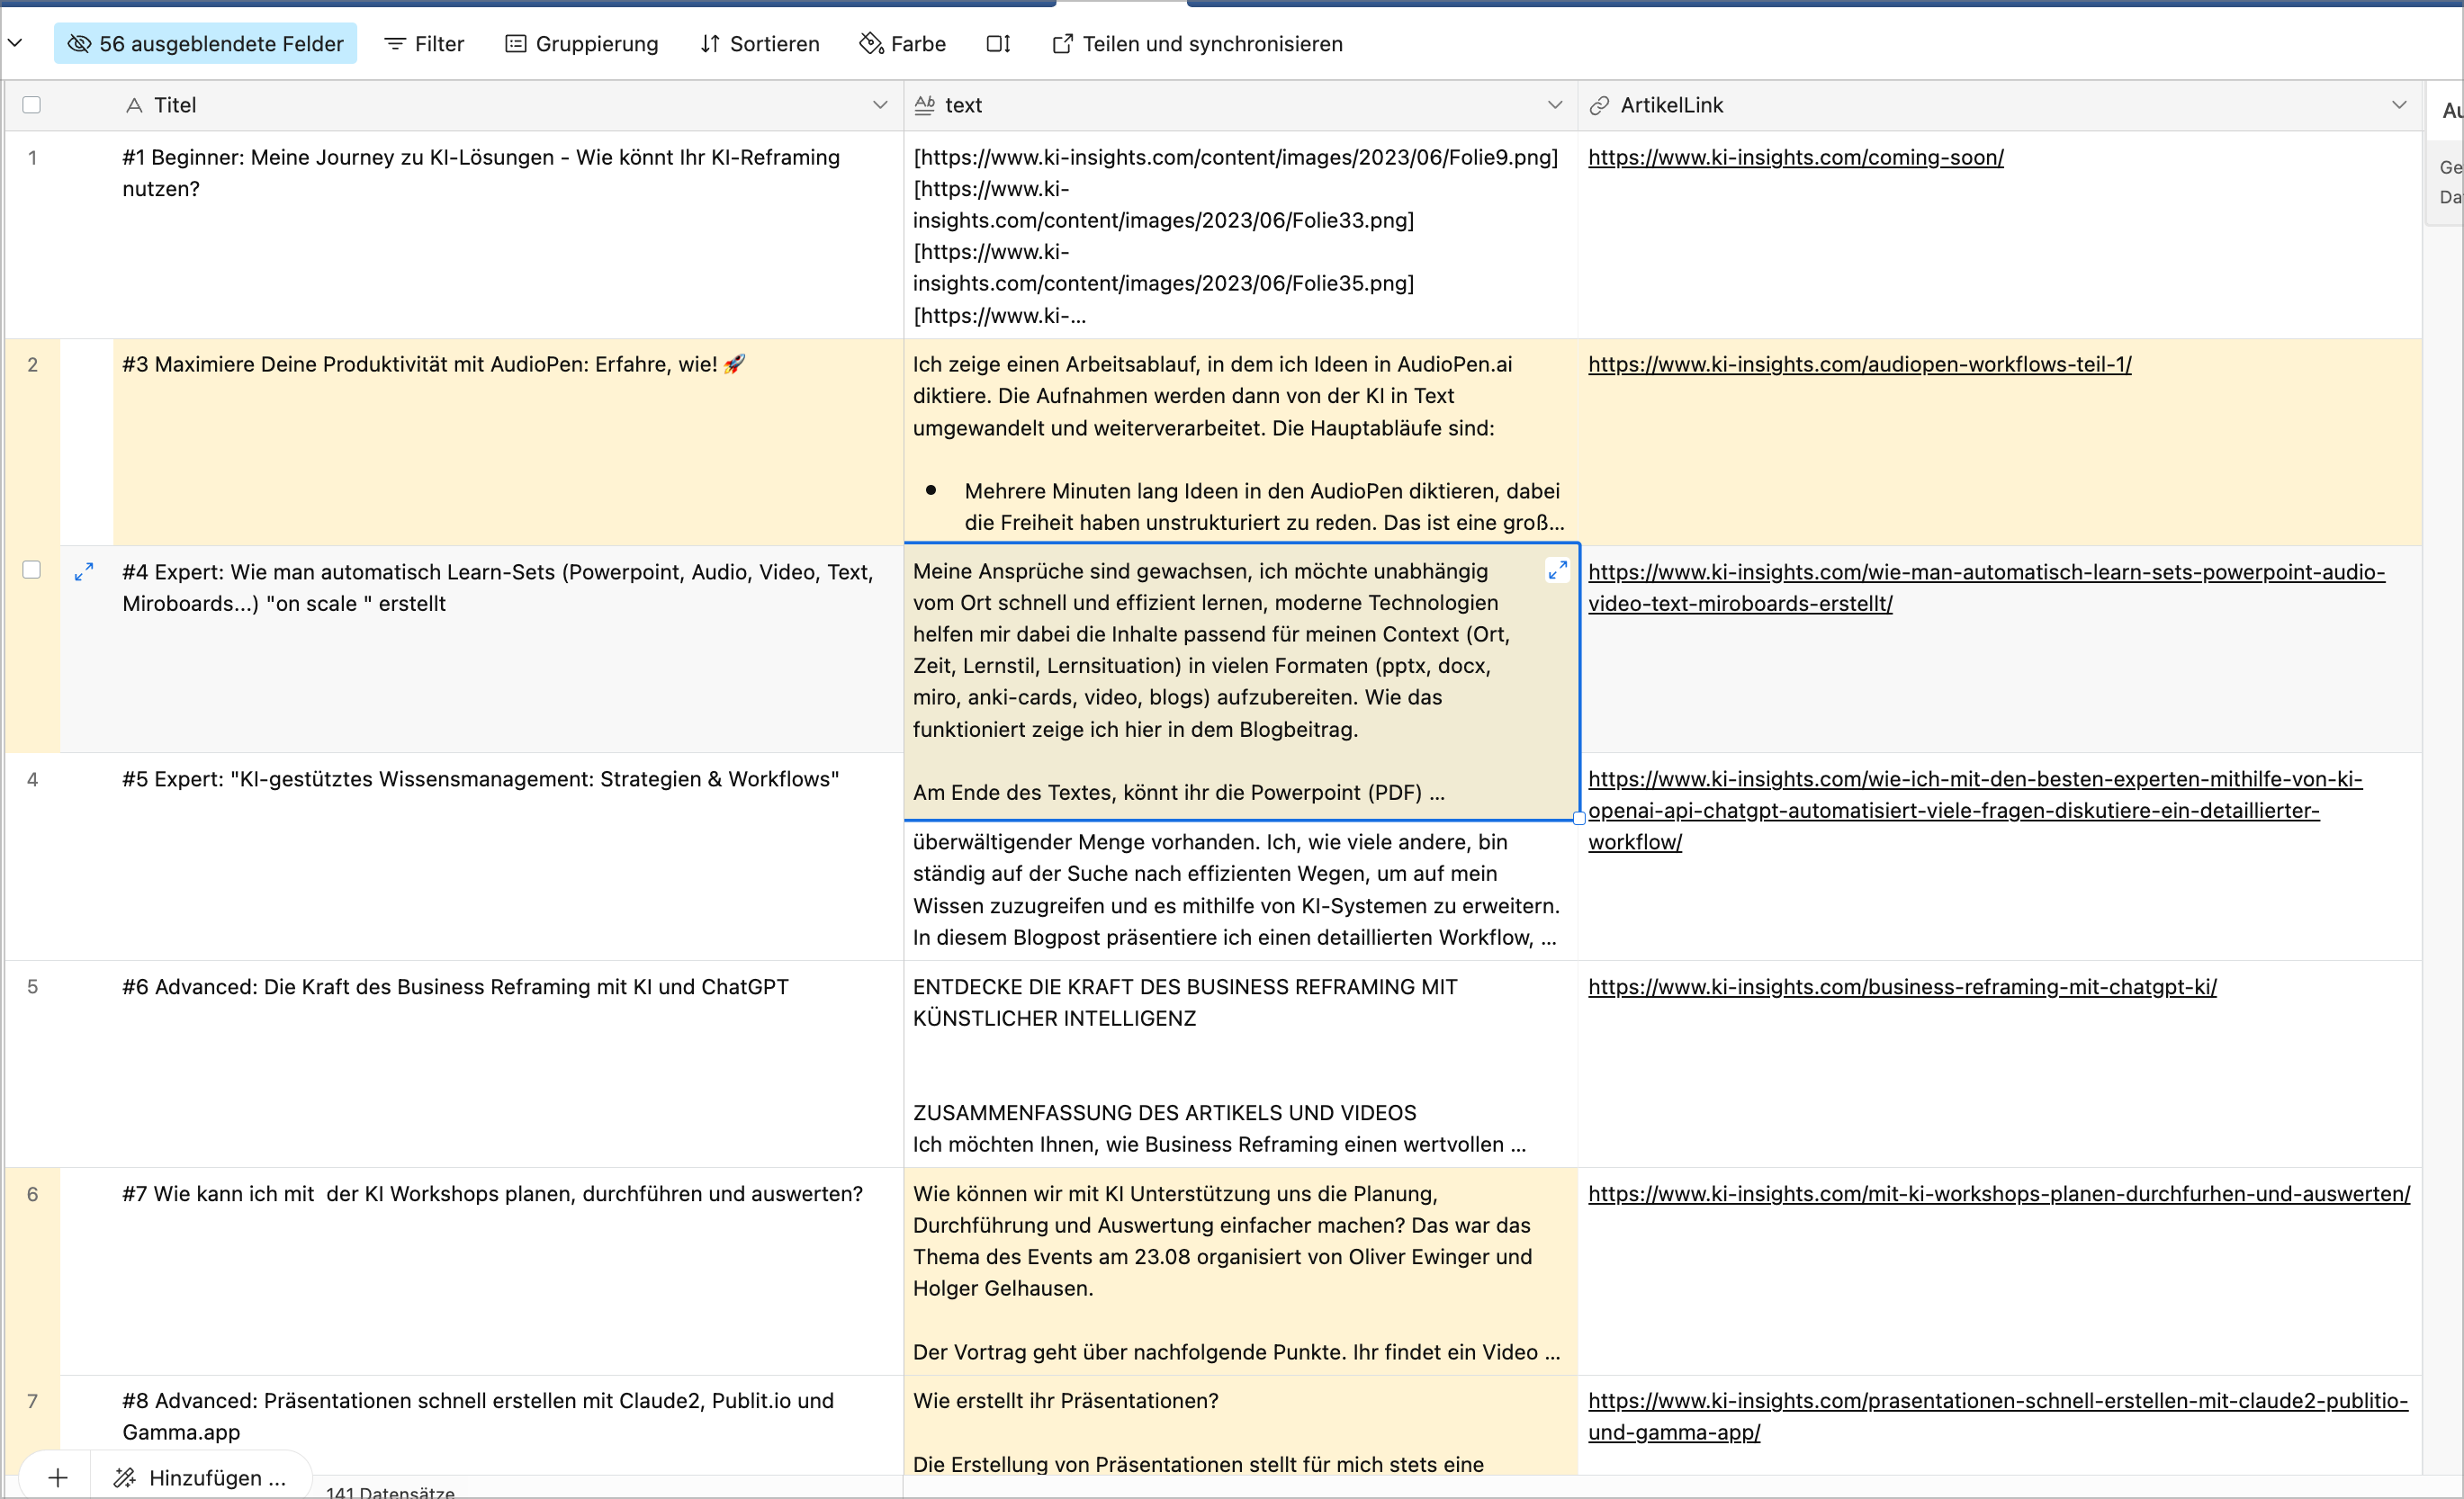Viewport: 2464px width, 1499px height.
Task: Select the #7 Workshops planen title
Action: 508,1271
